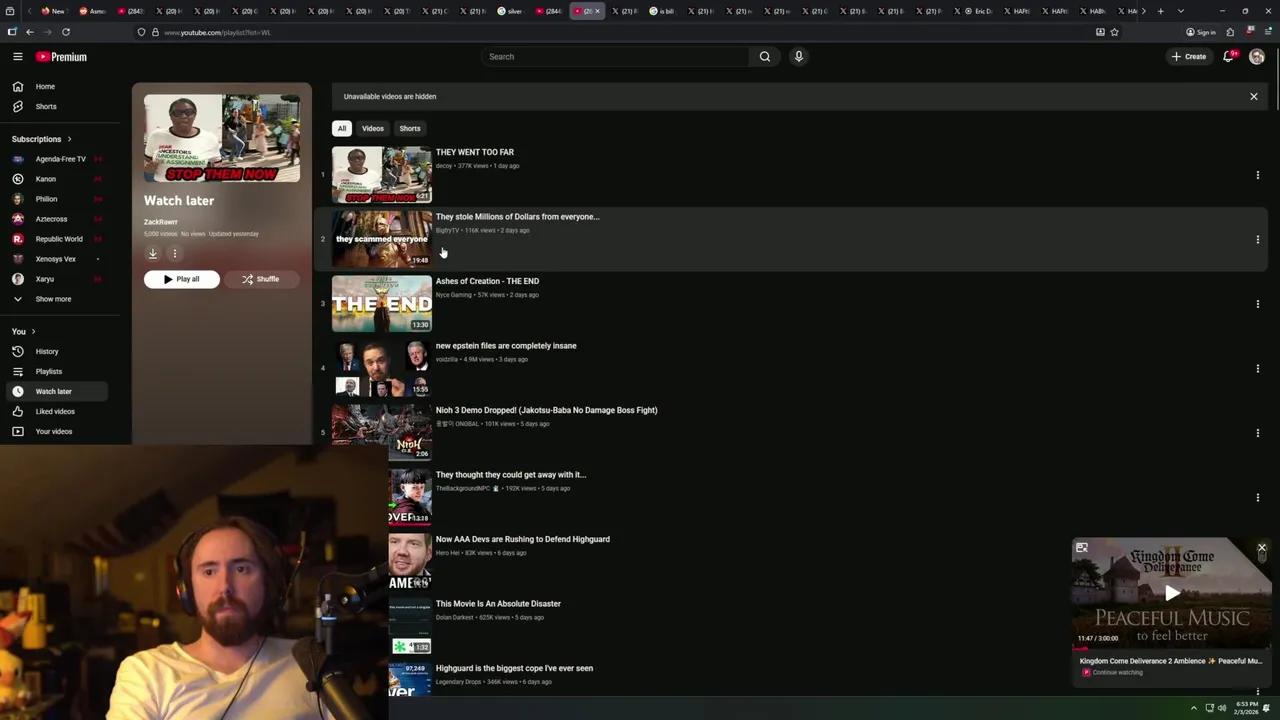Click the YouTube Premium logo
The height and width of the screenshot is (720, 1280).
click(61, 57)
